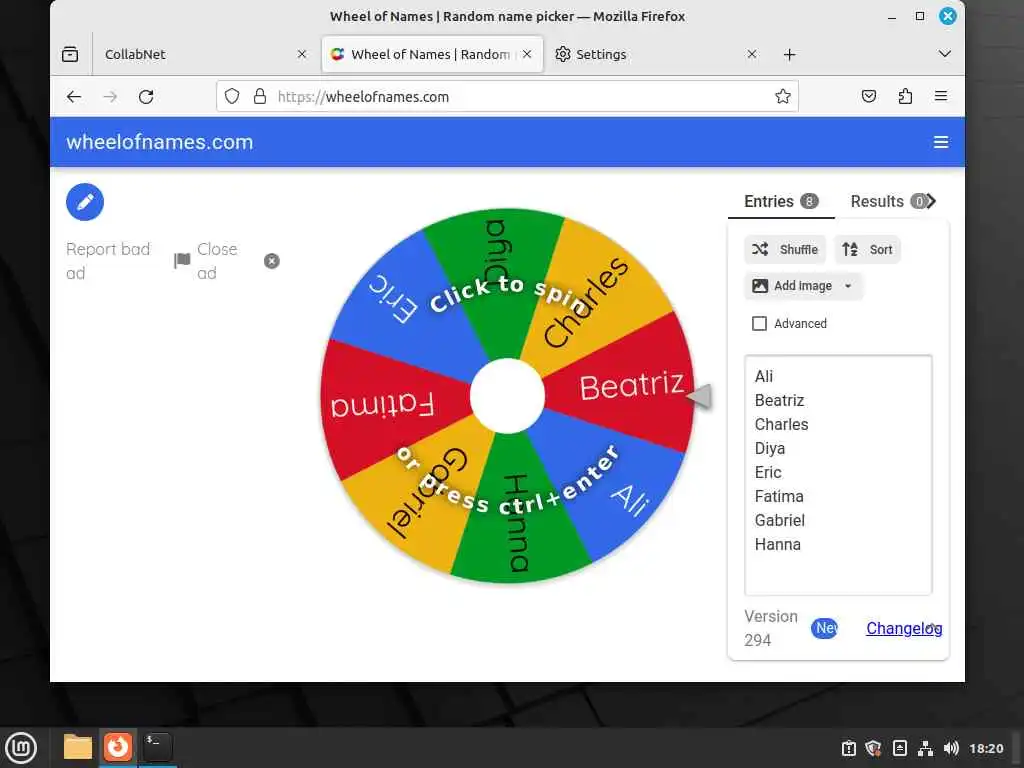
Task: Open the wheelofnames hamburger menu
Action: pyautogui.click(x=940, y=142)
